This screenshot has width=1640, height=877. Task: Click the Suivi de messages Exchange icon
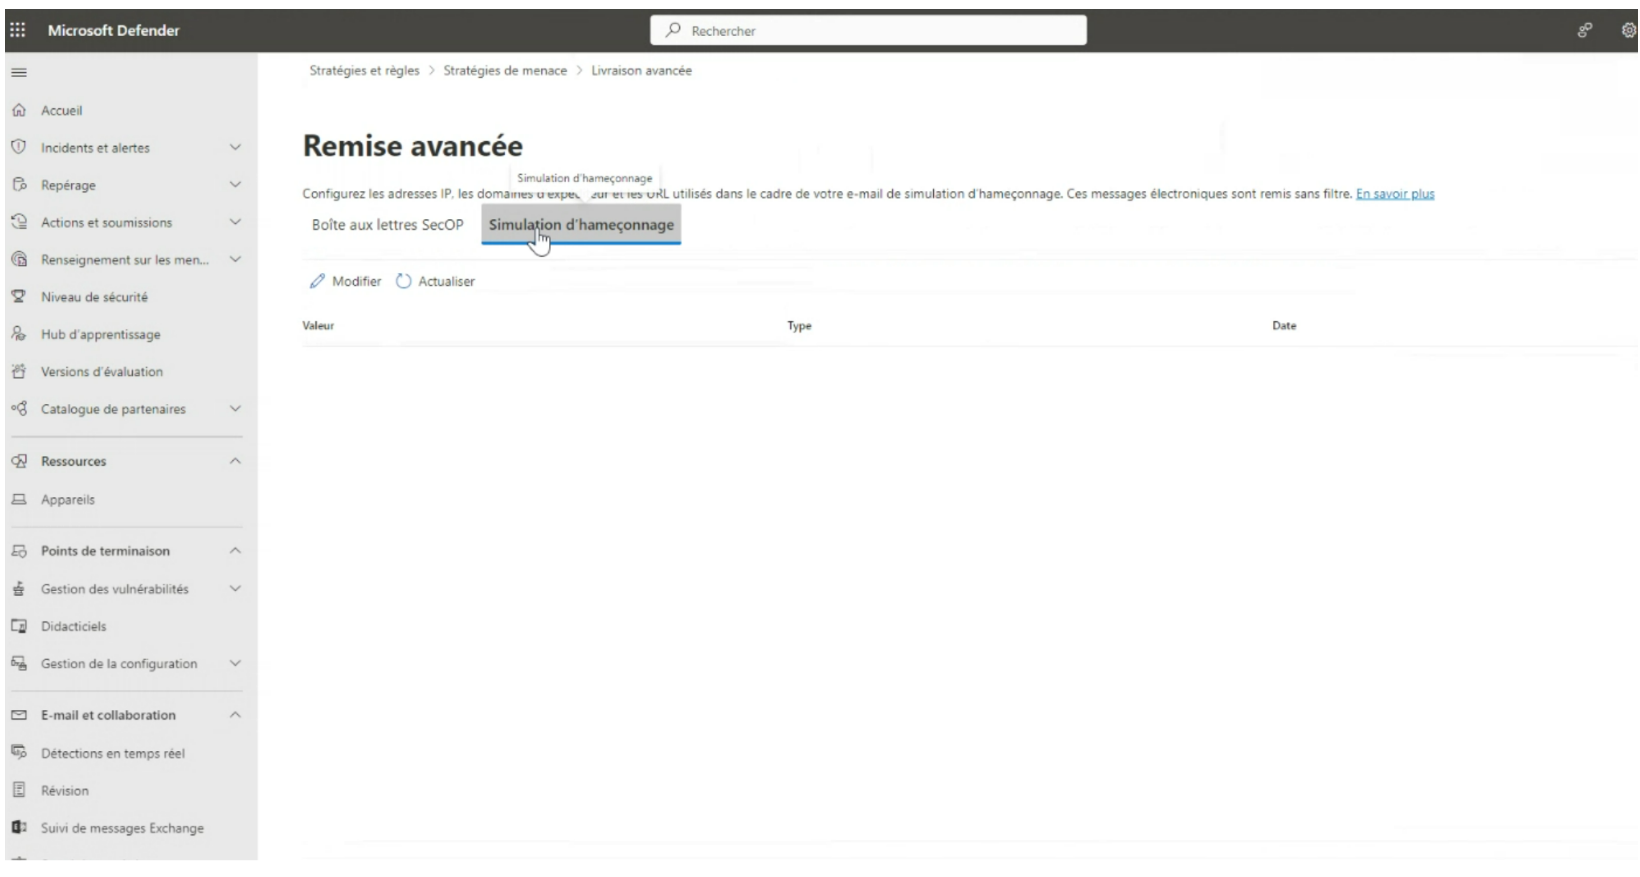(x=18, y=828)
